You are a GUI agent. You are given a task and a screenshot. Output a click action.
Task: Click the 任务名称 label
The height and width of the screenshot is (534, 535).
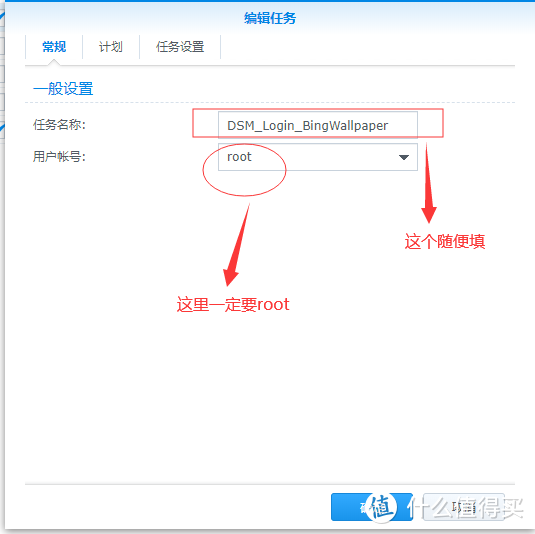point(59,125)
